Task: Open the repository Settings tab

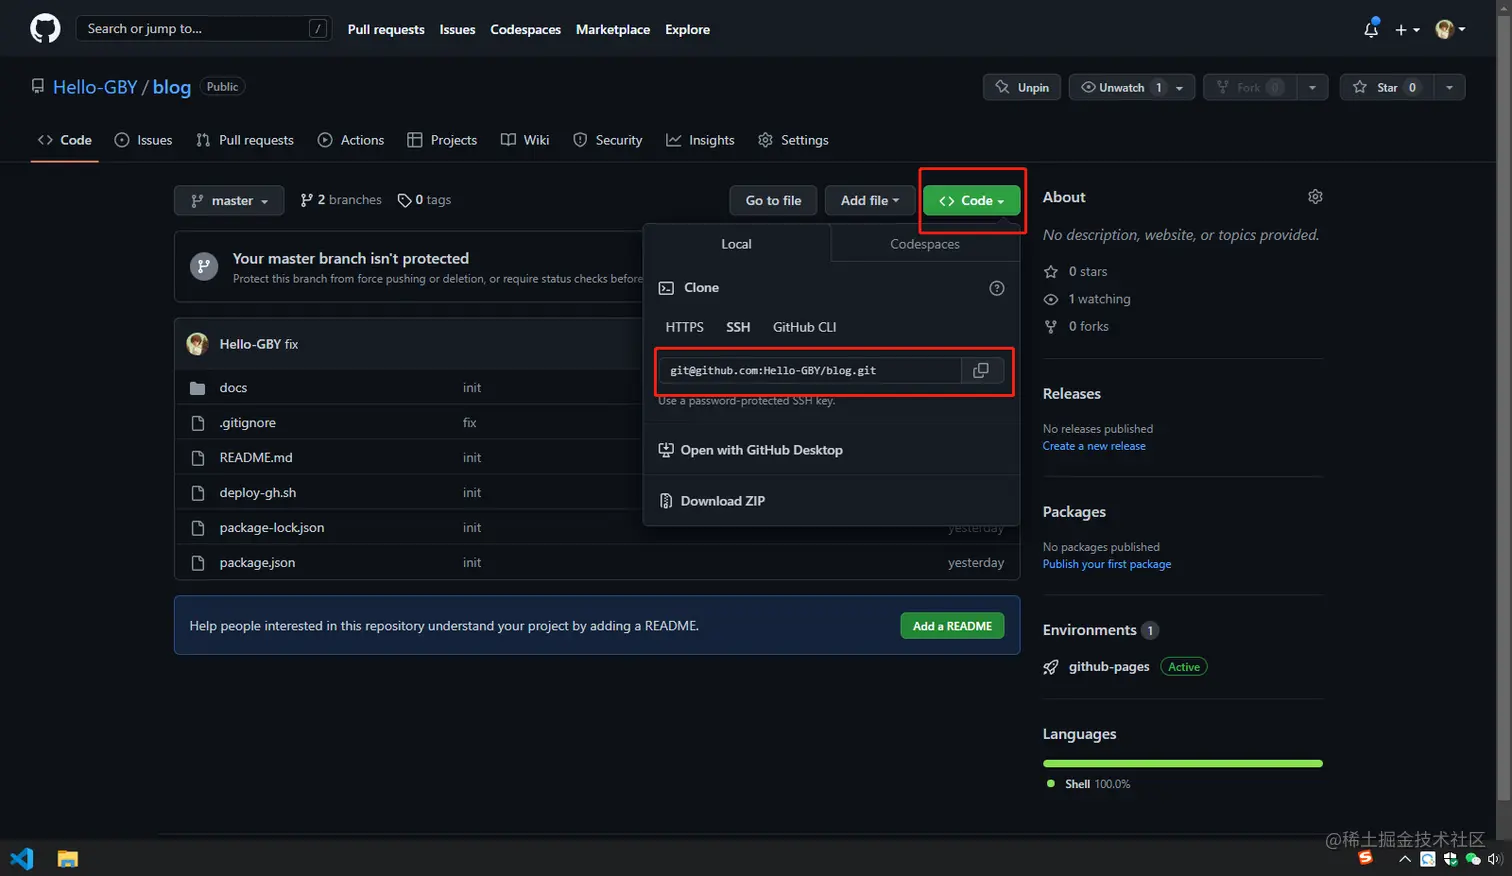Action: (x=793, y=140)
